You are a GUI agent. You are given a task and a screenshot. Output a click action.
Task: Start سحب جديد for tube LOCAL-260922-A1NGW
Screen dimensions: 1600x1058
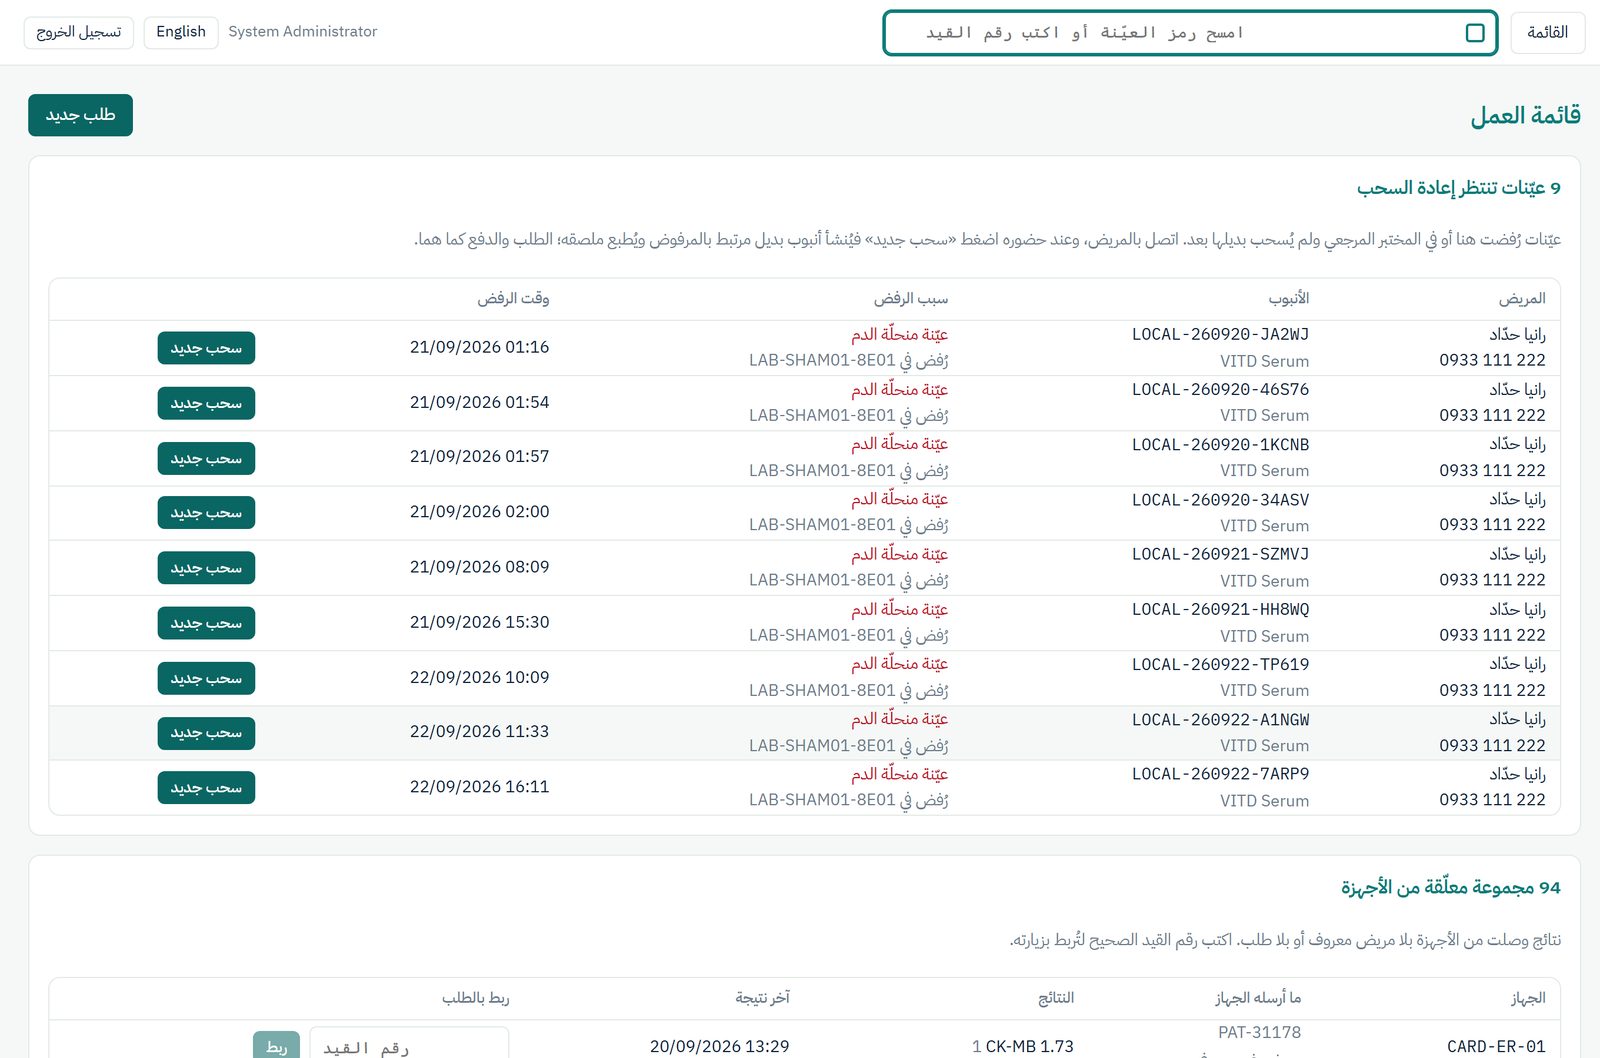pyautogui.click(x=206, y=733)
